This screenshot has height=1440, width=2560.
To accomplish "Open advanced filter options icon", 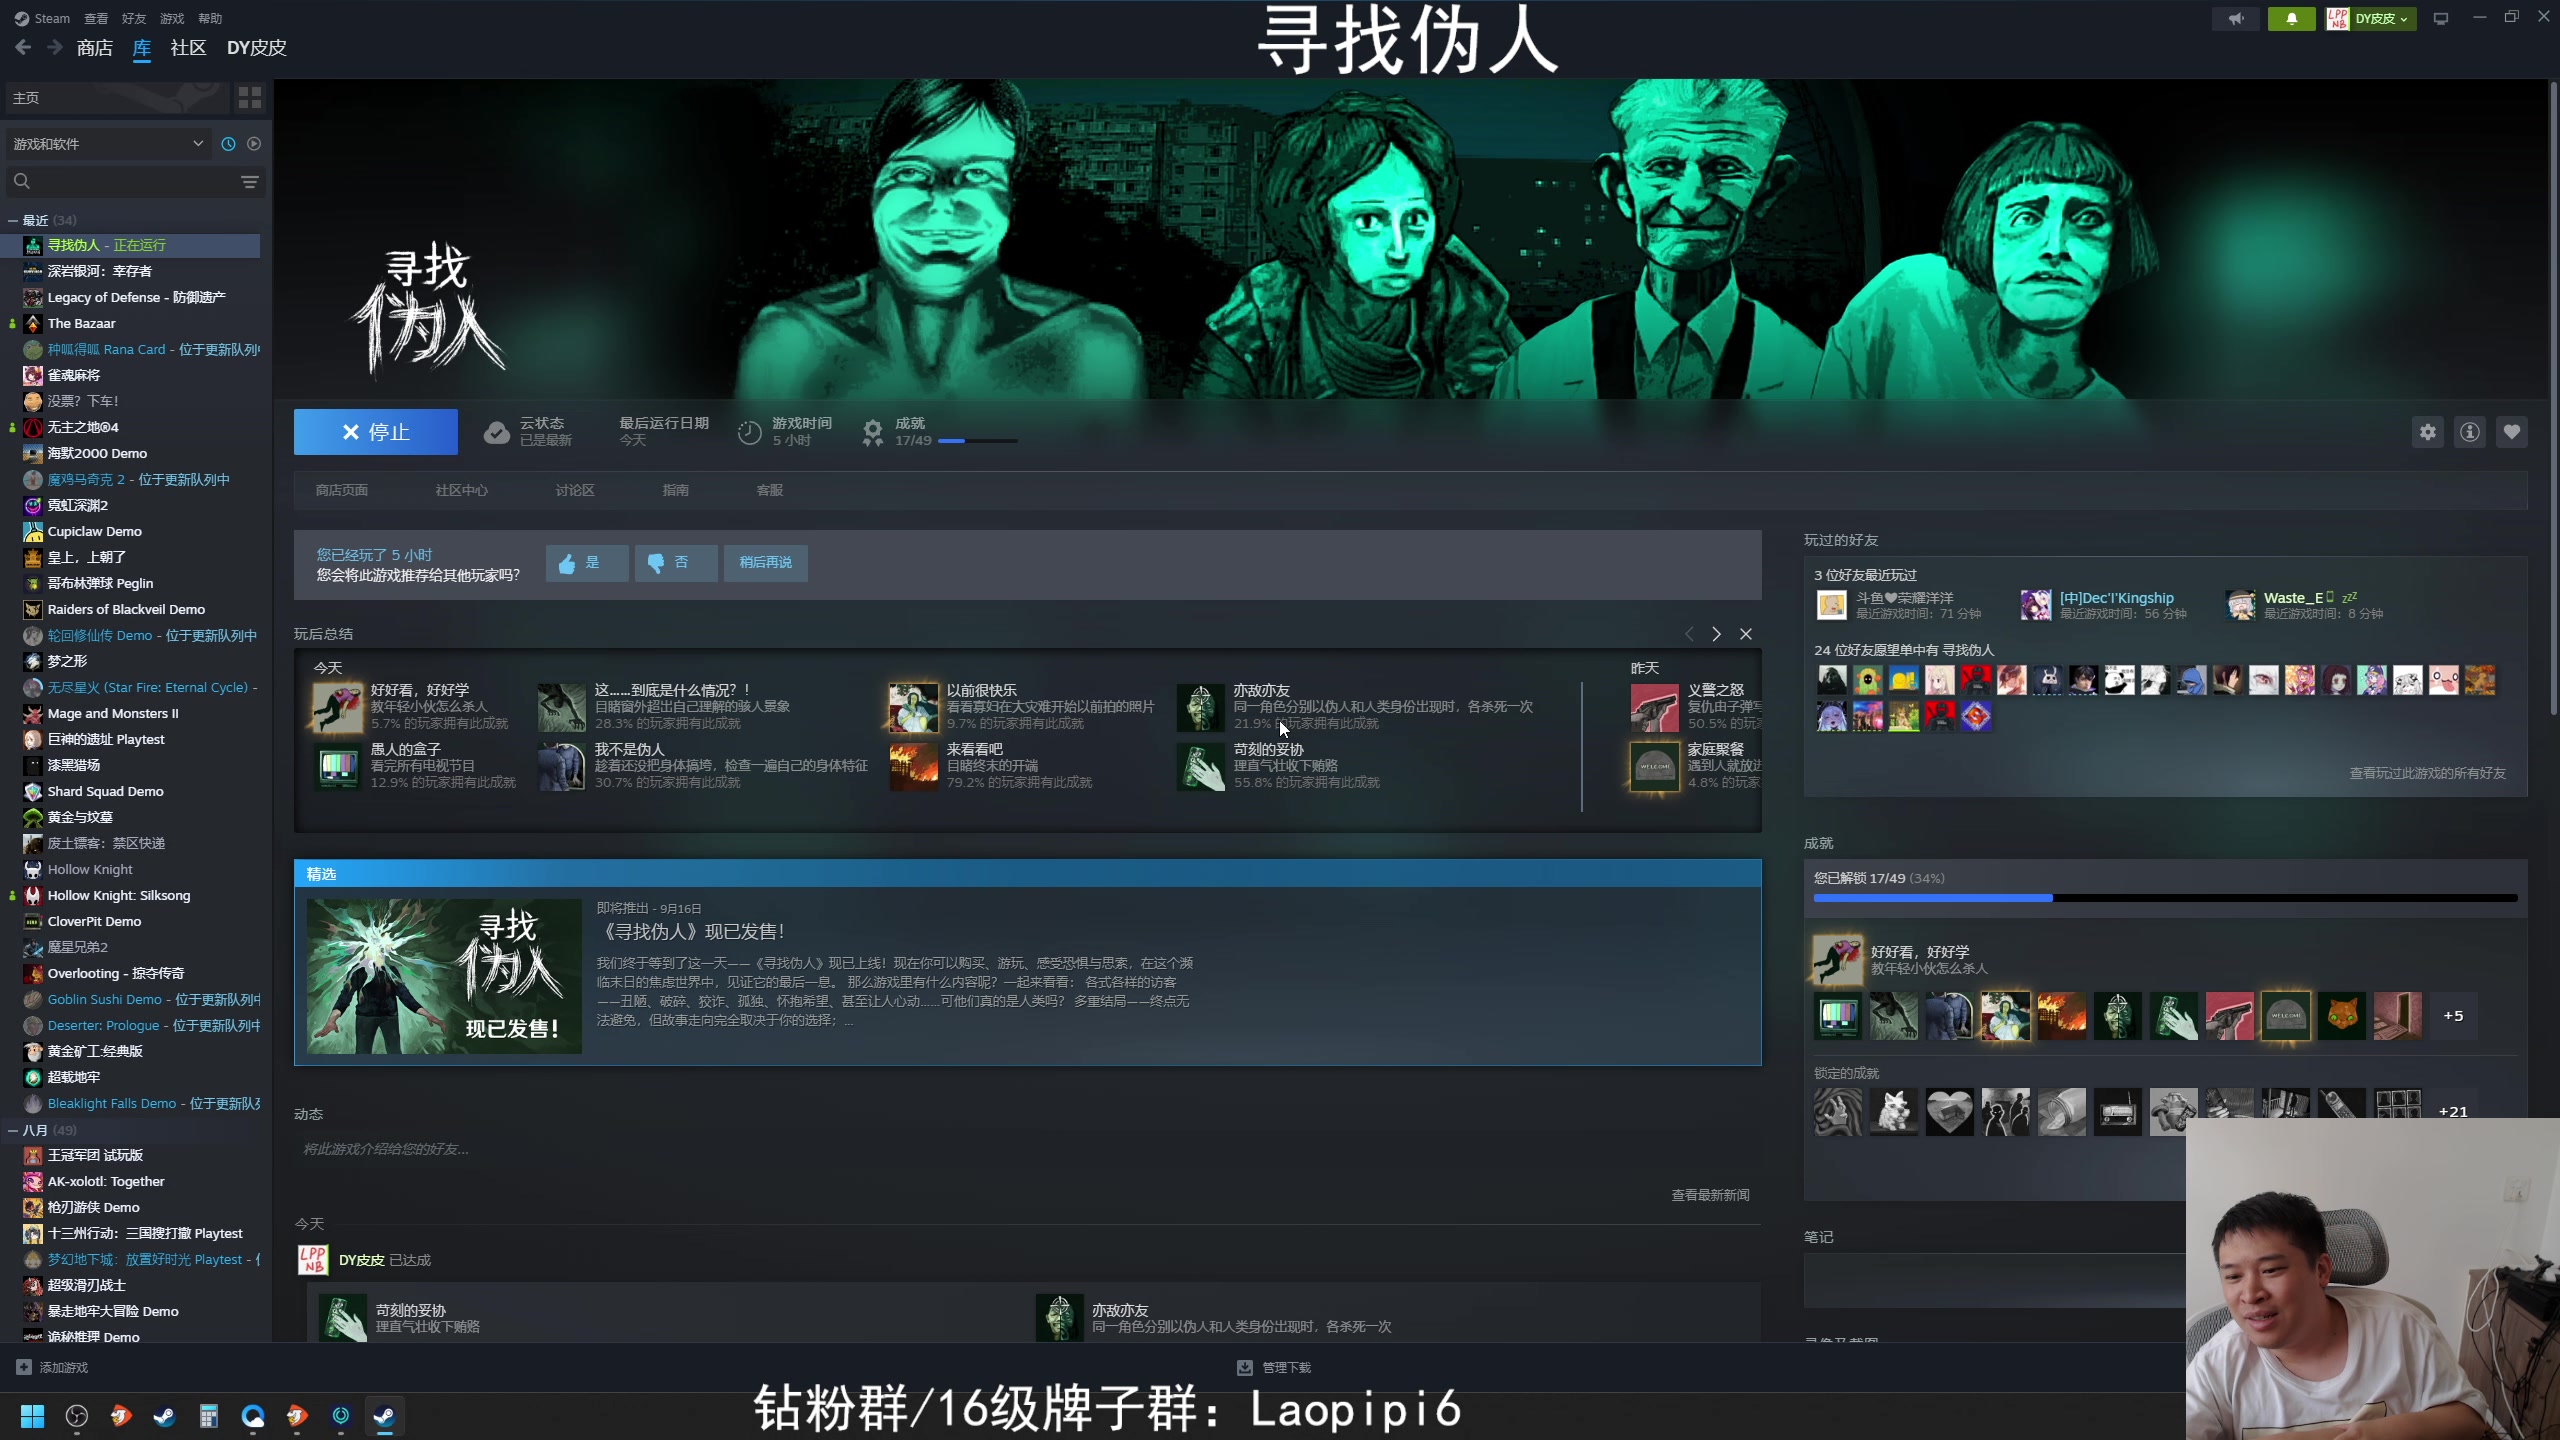I will click(250, 181).
